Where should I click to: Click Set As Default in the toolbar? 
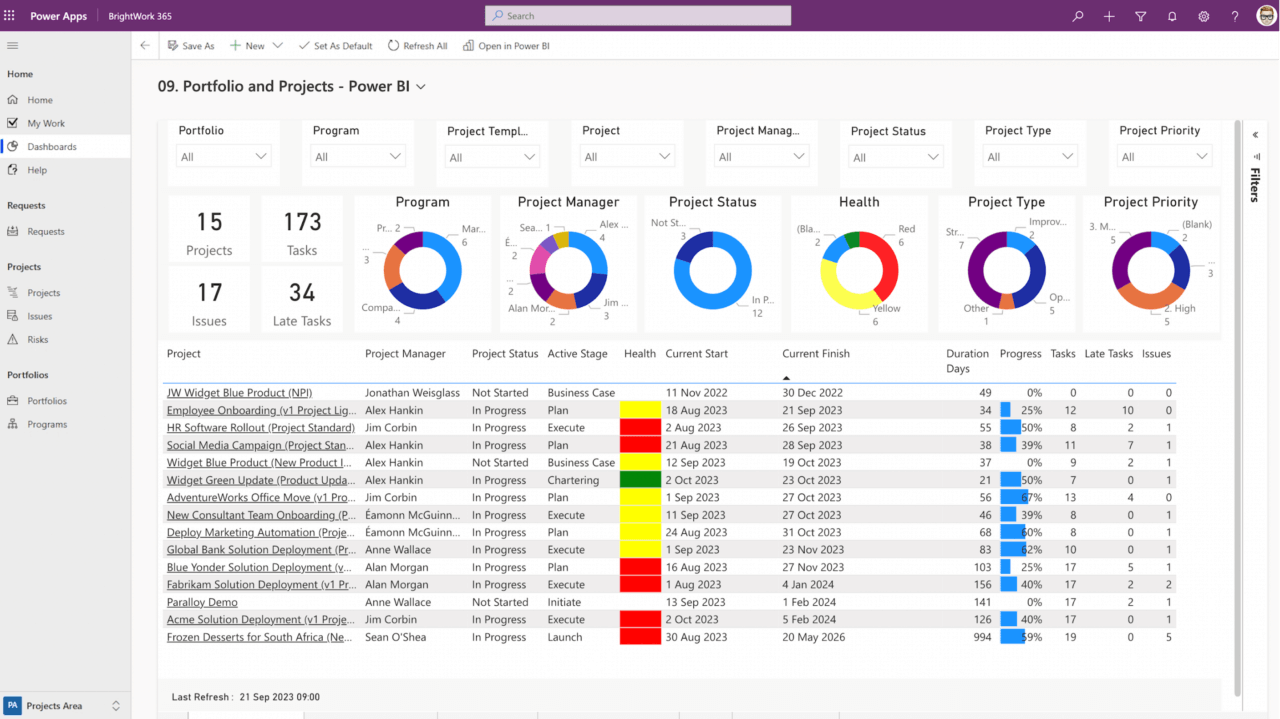click(x=335, y=45)
